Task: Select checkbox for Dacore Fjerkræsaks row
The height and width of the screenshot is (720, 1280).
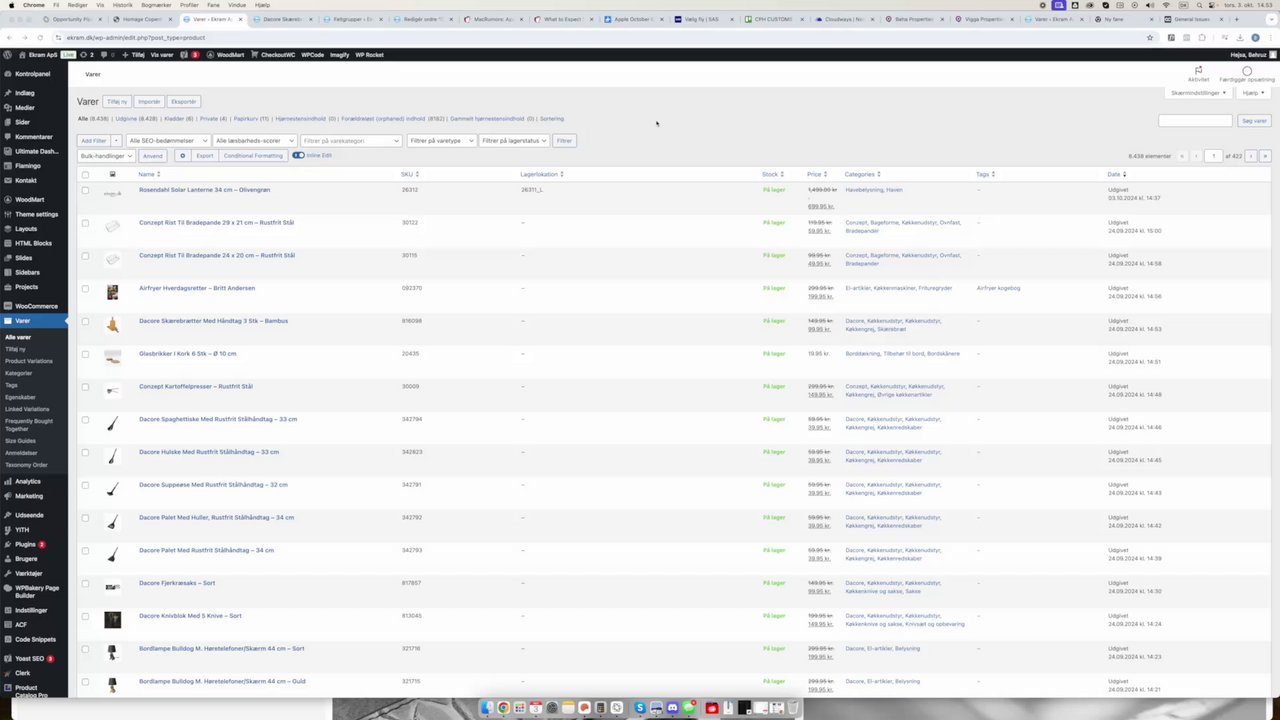Action: point(85,583)
